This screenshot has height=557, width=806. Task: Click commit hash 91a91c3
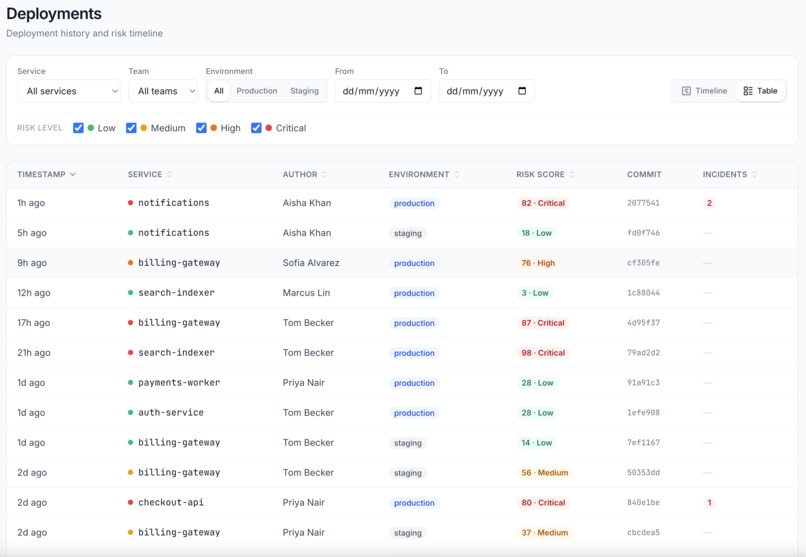[643, 383]
